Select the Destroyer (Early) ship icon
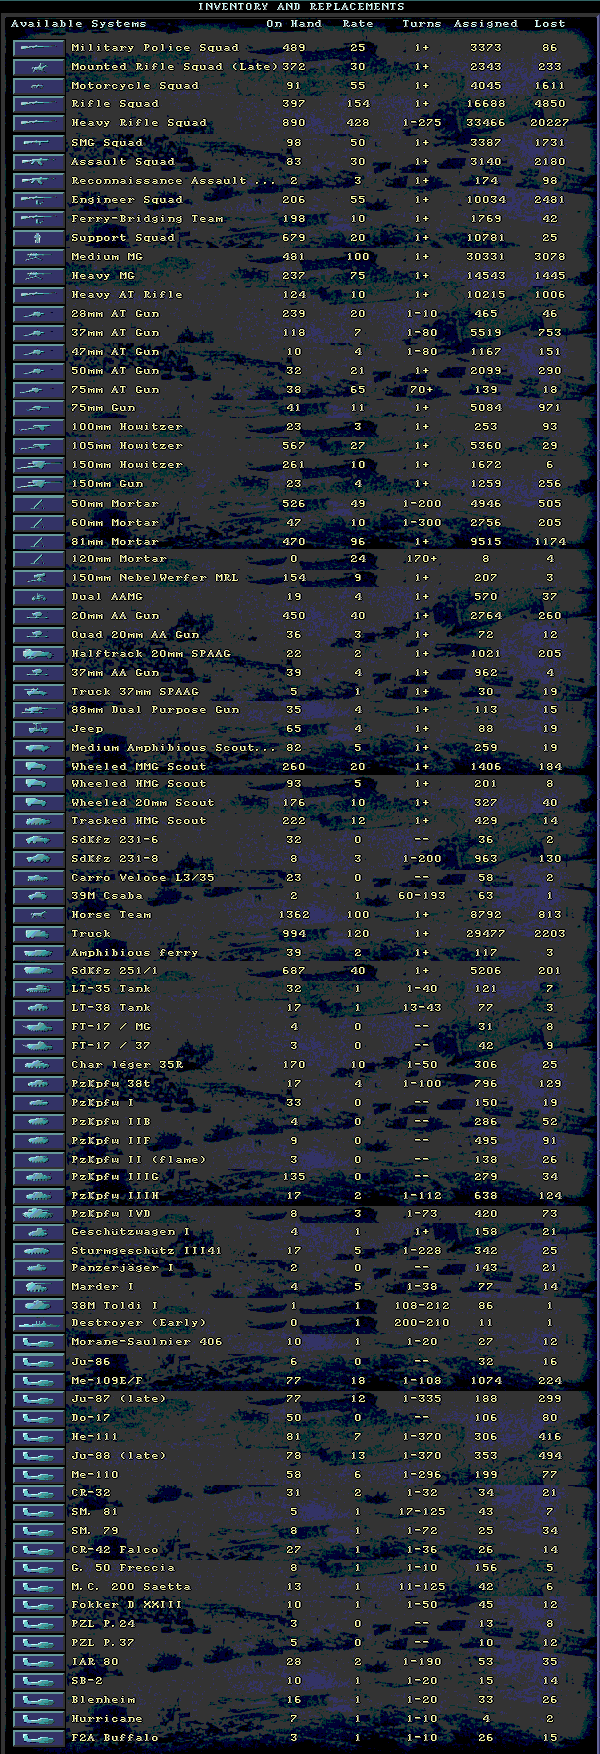This screenshot has width=600, height=1754. click(38, 1322)
